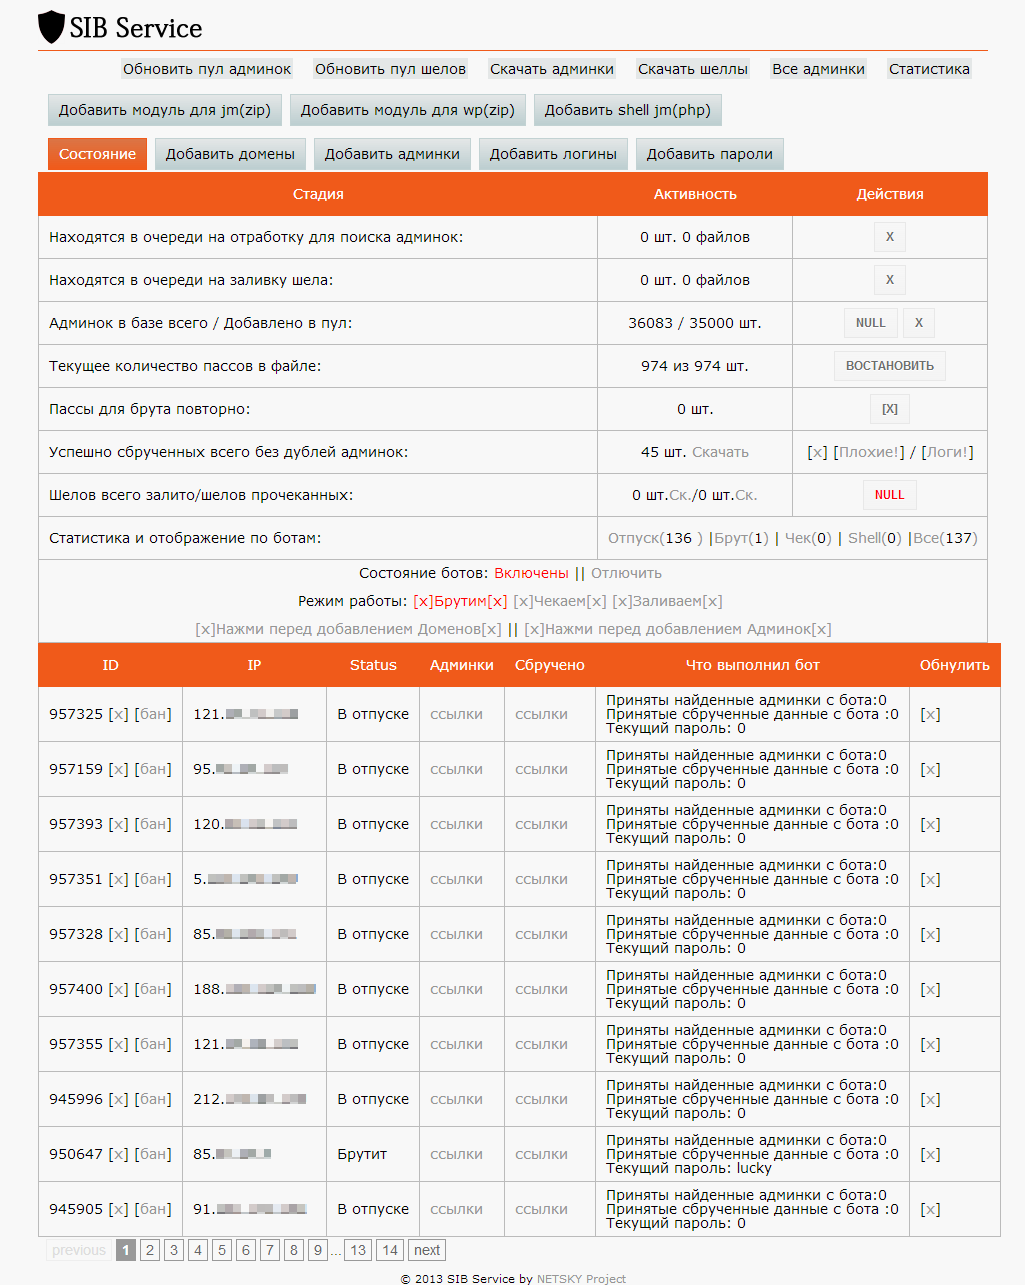
Task: Open Сбручено ссылки for bot 957328
Action: pos(541,934)
